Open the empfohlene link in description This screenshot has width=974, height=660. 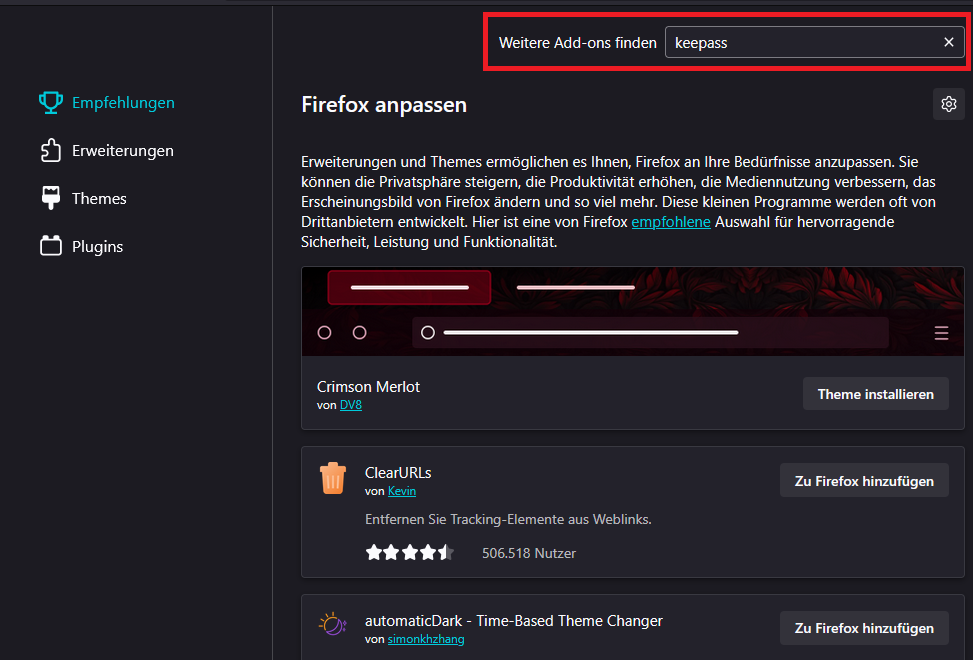tap(671, 222)
